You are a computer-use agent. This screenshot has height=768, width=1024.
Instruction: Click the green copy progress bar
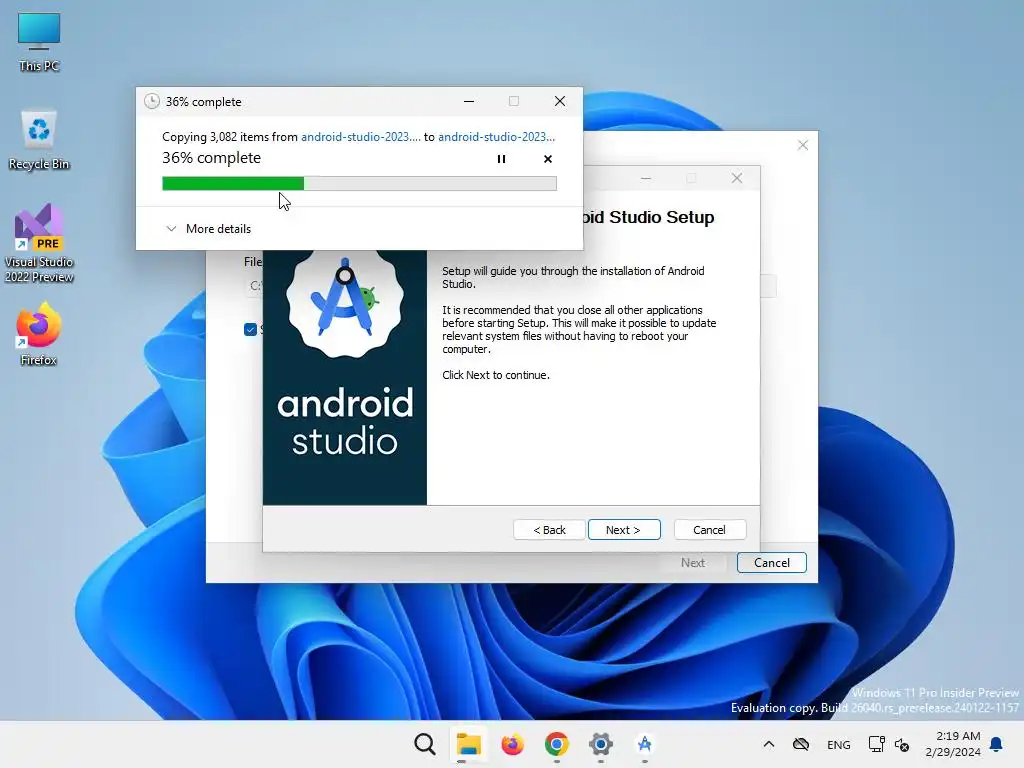click(x=359, y=184)
